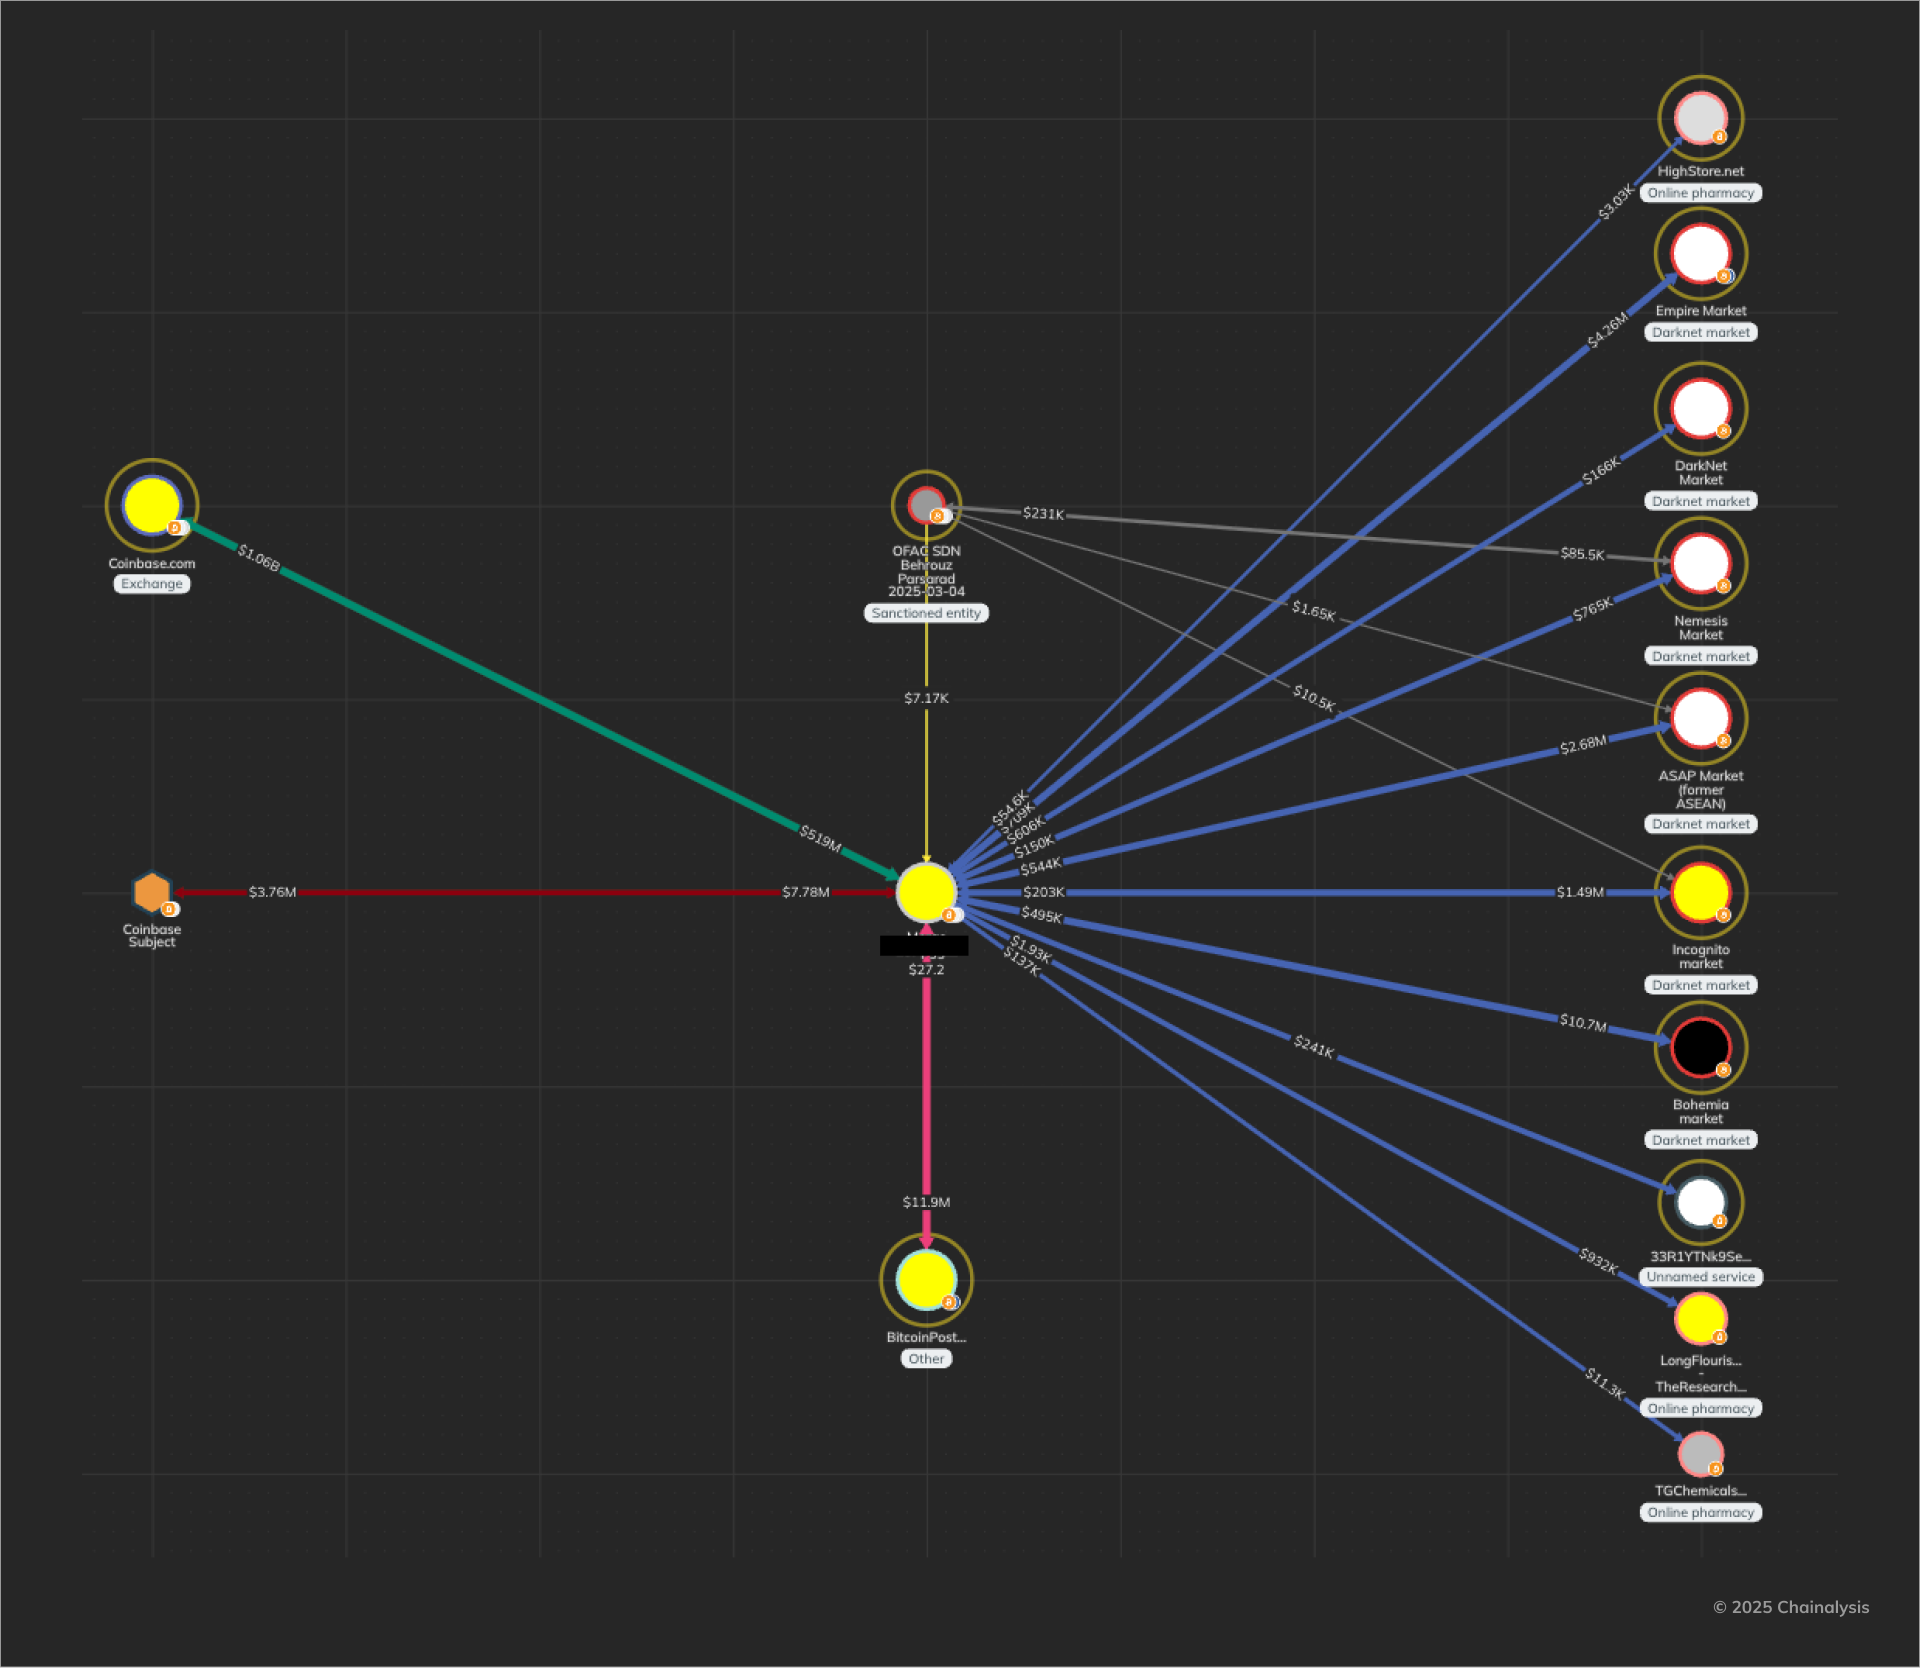The width and height of the screenshot is (1920, 1668).
Task: Click the Coinbase.com exchange node
Action: (152, 505)
